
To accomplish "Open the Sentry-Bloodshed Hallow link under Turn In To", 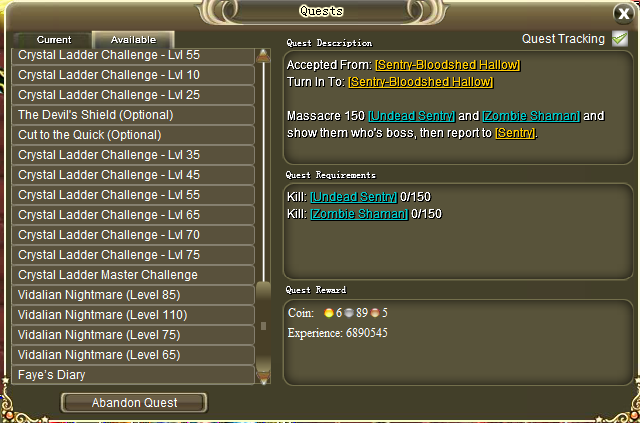I will coord(421,82).
